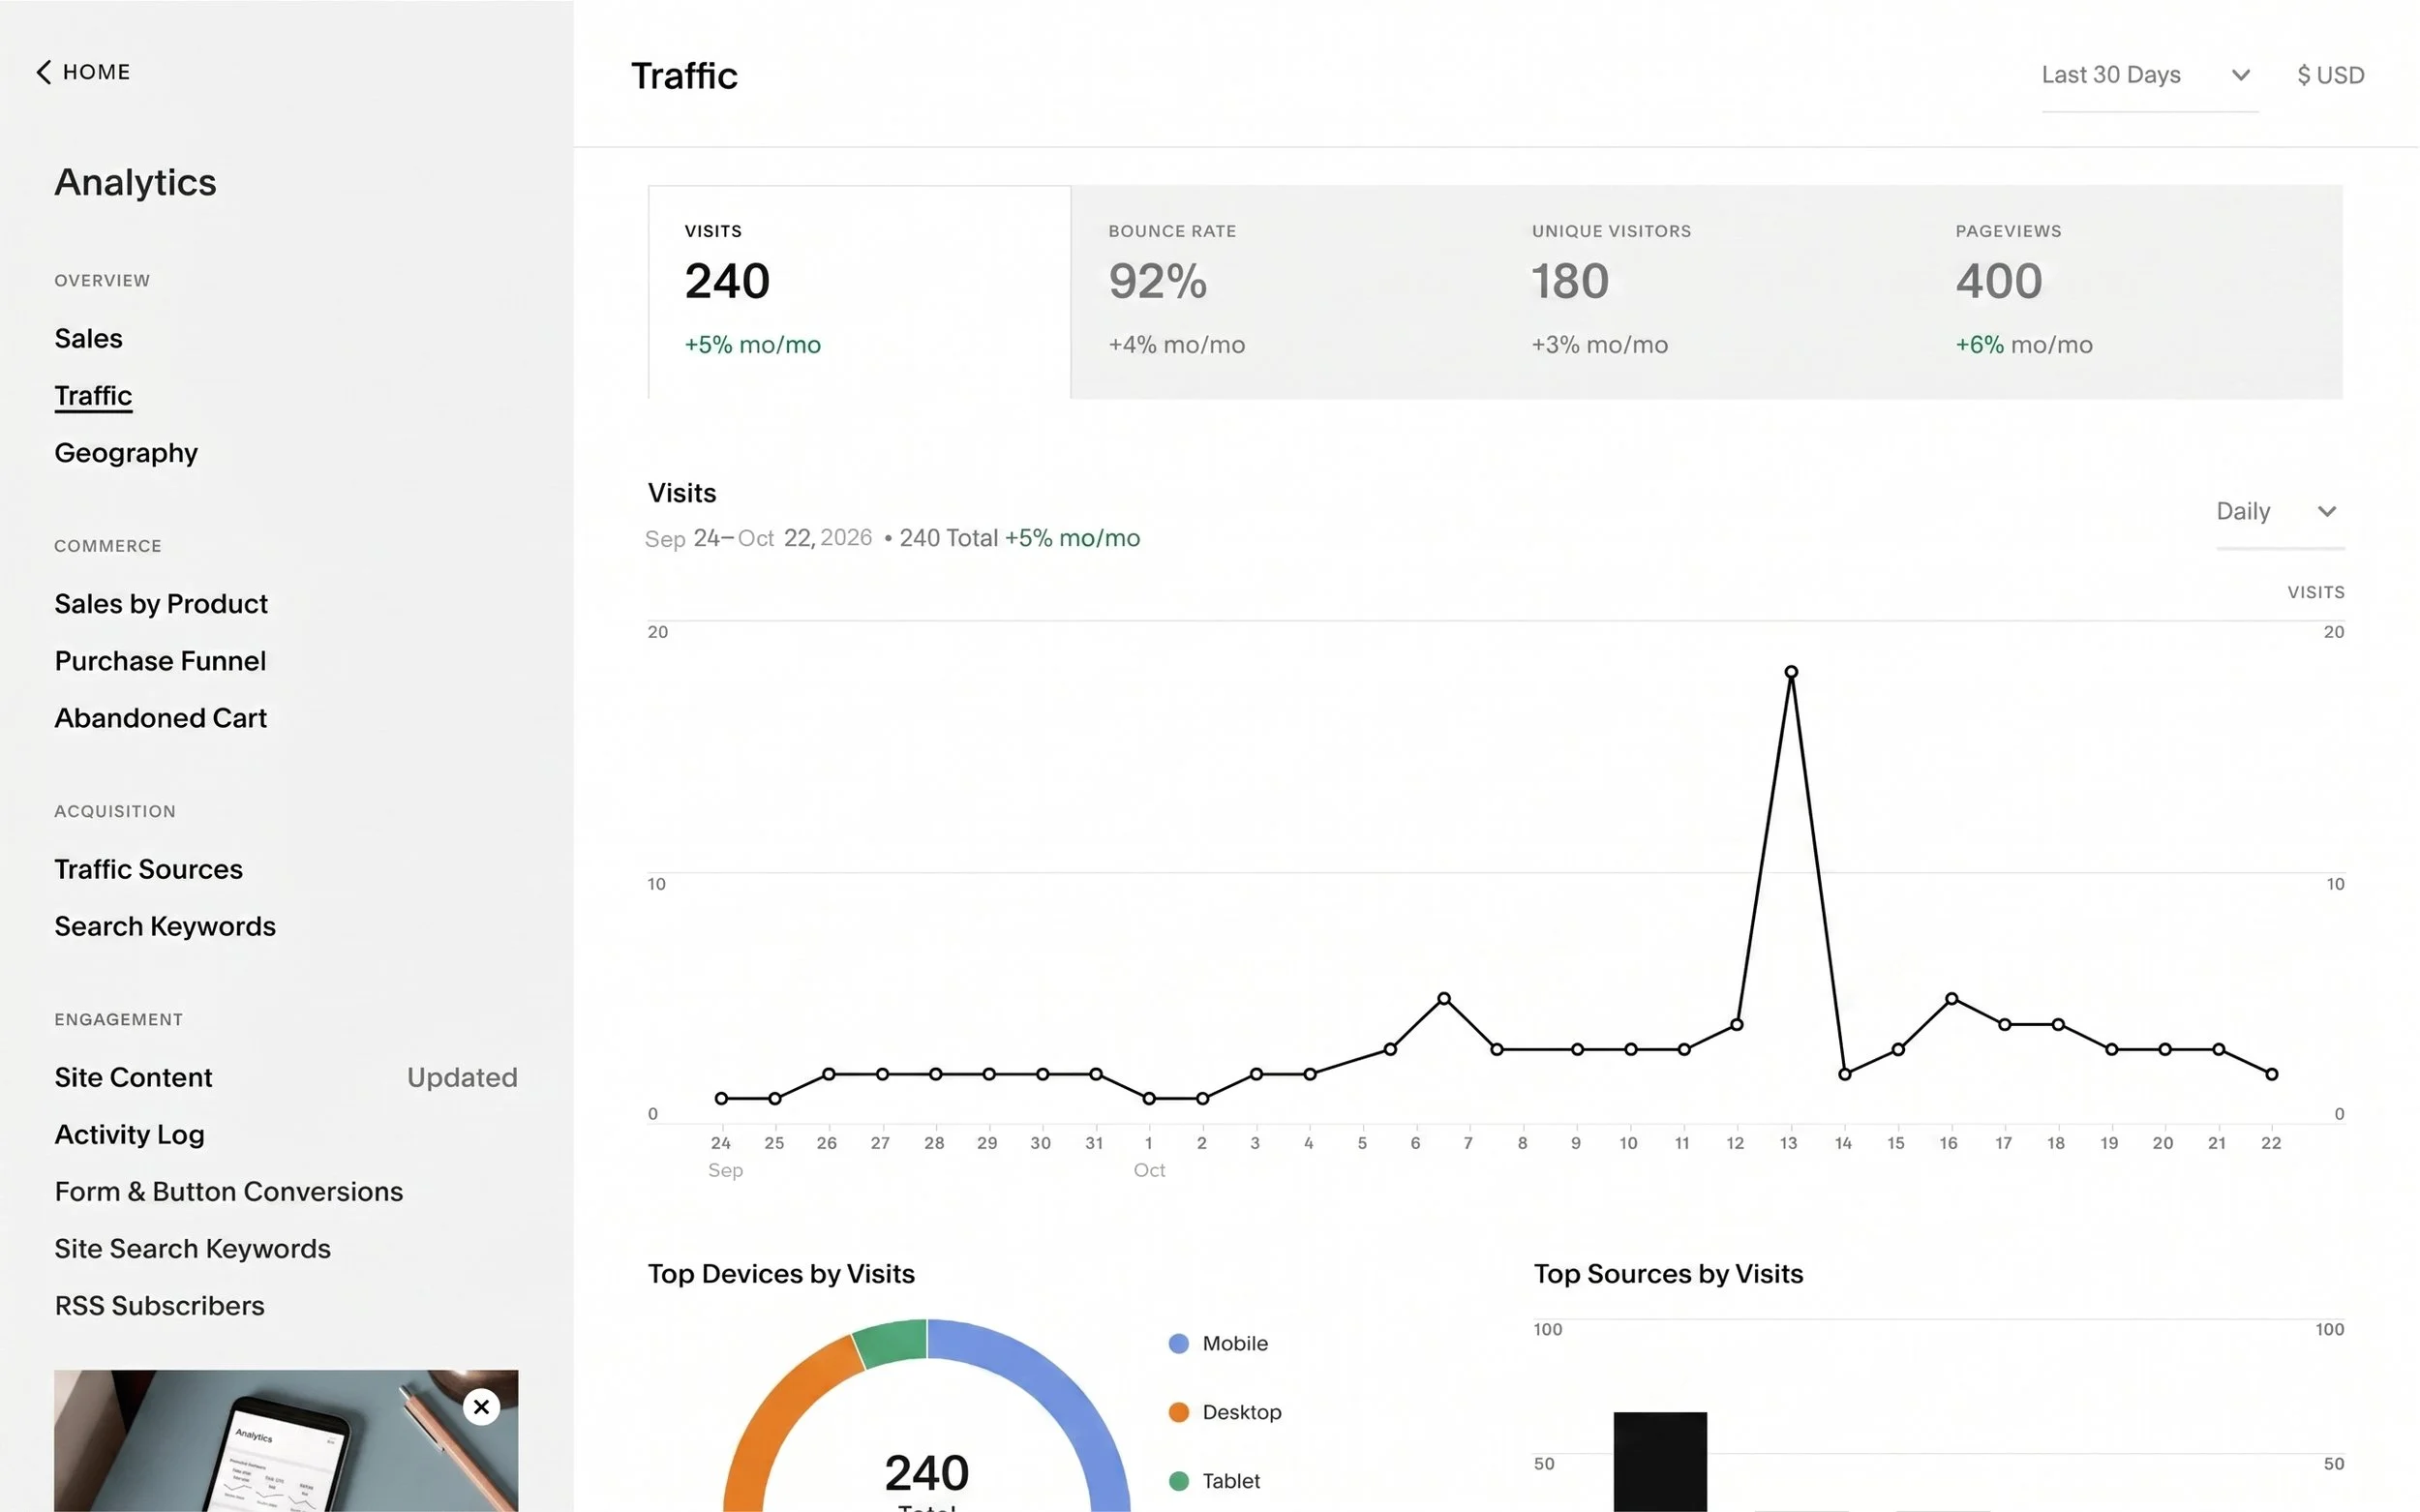The height and width of the screenshot is (1512, 2420).
Task: Click the peak data point on Oct 13
Action: click(x=1790, y=671)
